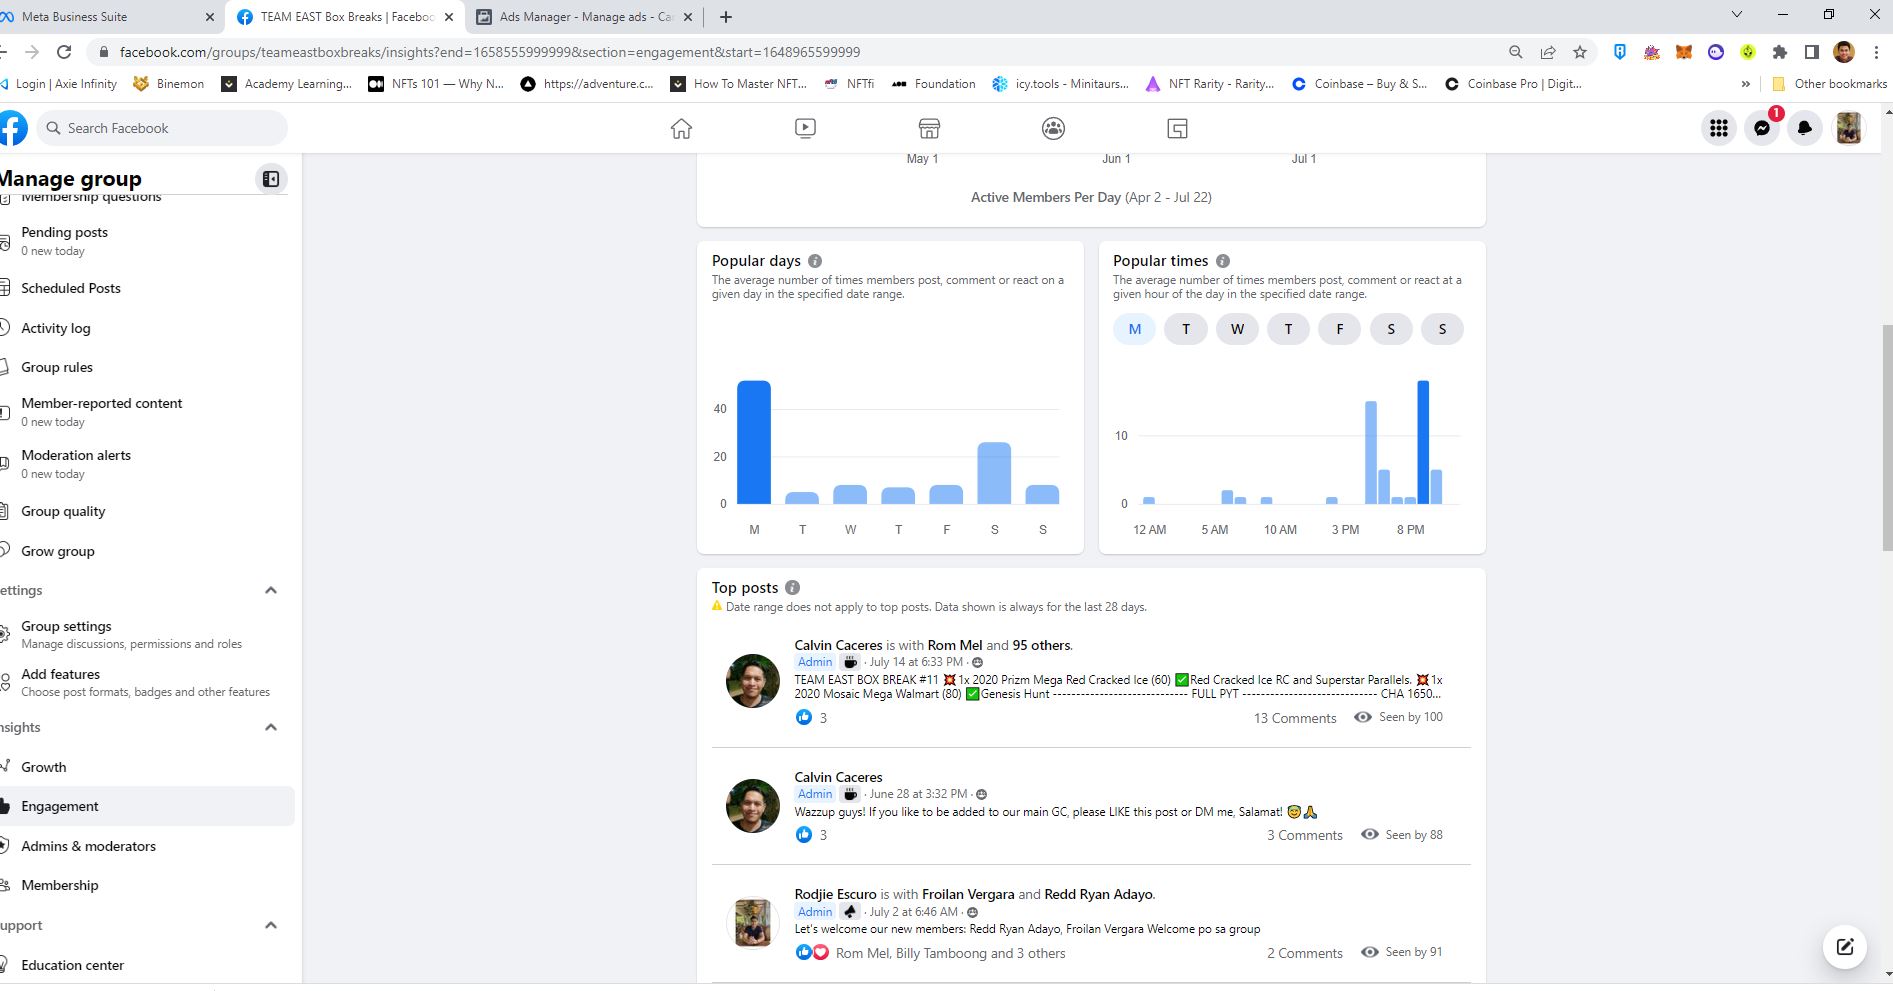This screenshot has height=991, width=1893.
Task: Show more bookmarks with chevron
Action: pyautogui.click(x=1746, y=84)
